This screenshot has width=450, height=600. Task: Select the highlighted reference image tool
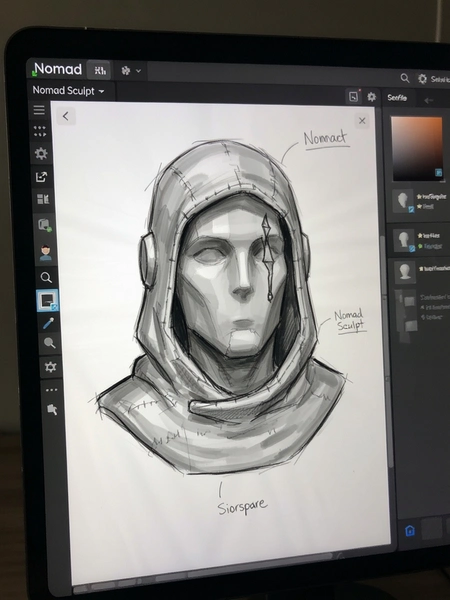48,300
